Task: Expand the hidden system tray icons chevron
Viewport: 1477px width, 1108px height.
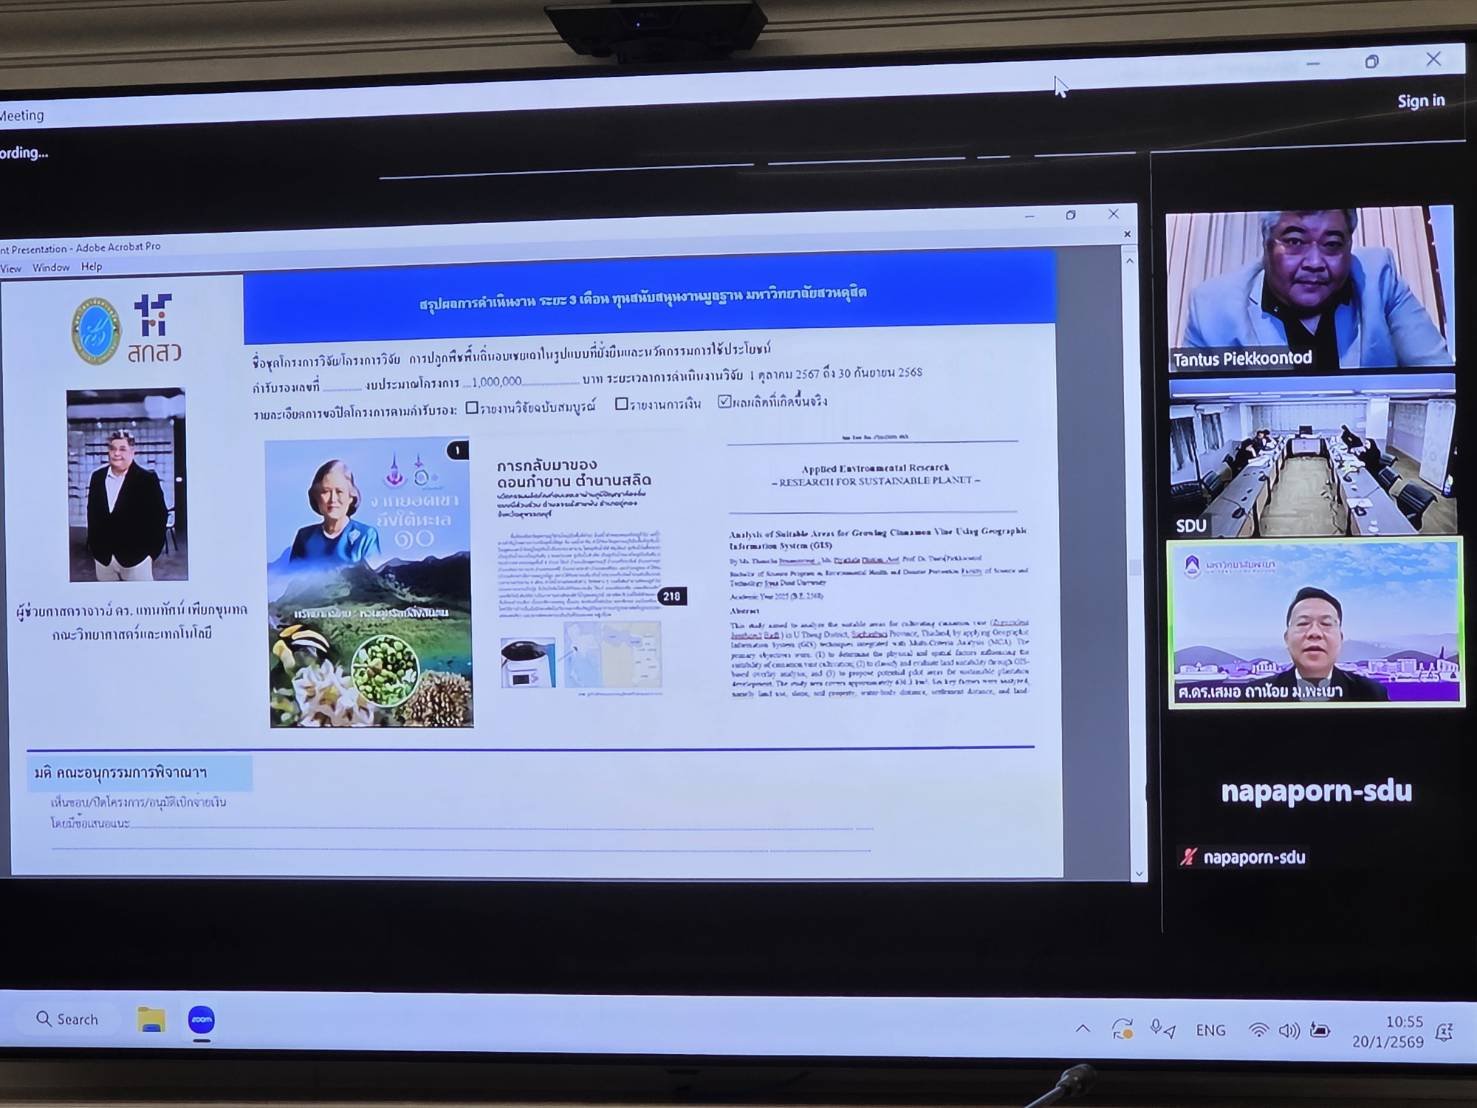Action: pyautogui.click(x=1083, y=1028)
